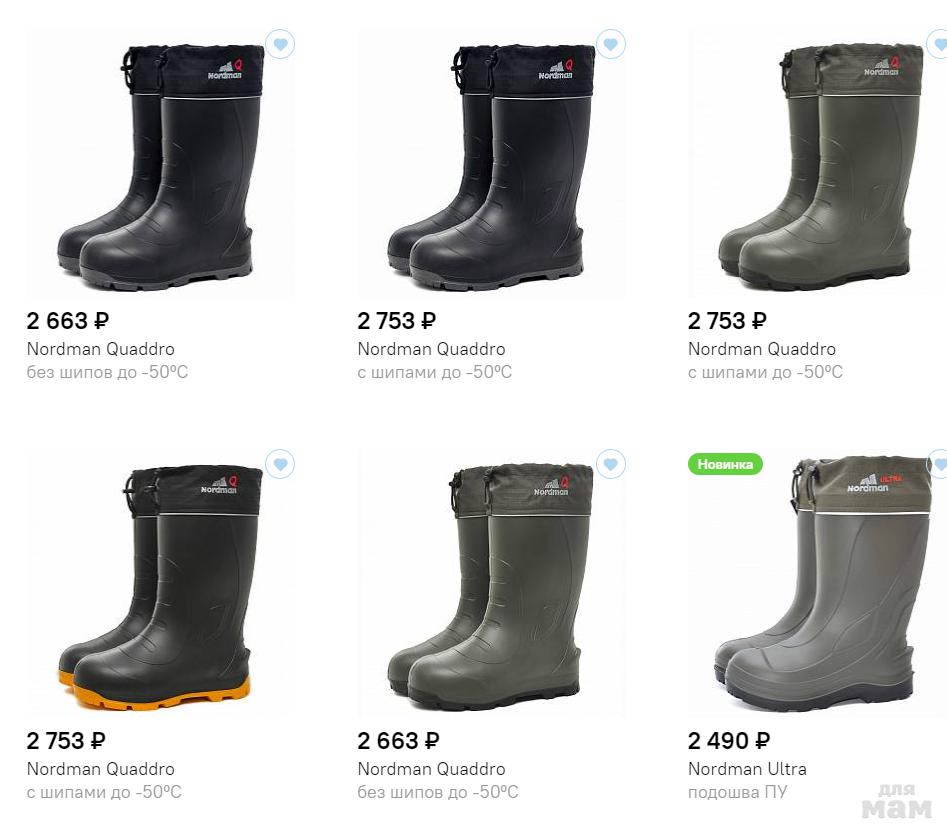Add bottom olive Quaddro boots to wishlist
This screenshot has width=947, height=833.
pos(611,465)
